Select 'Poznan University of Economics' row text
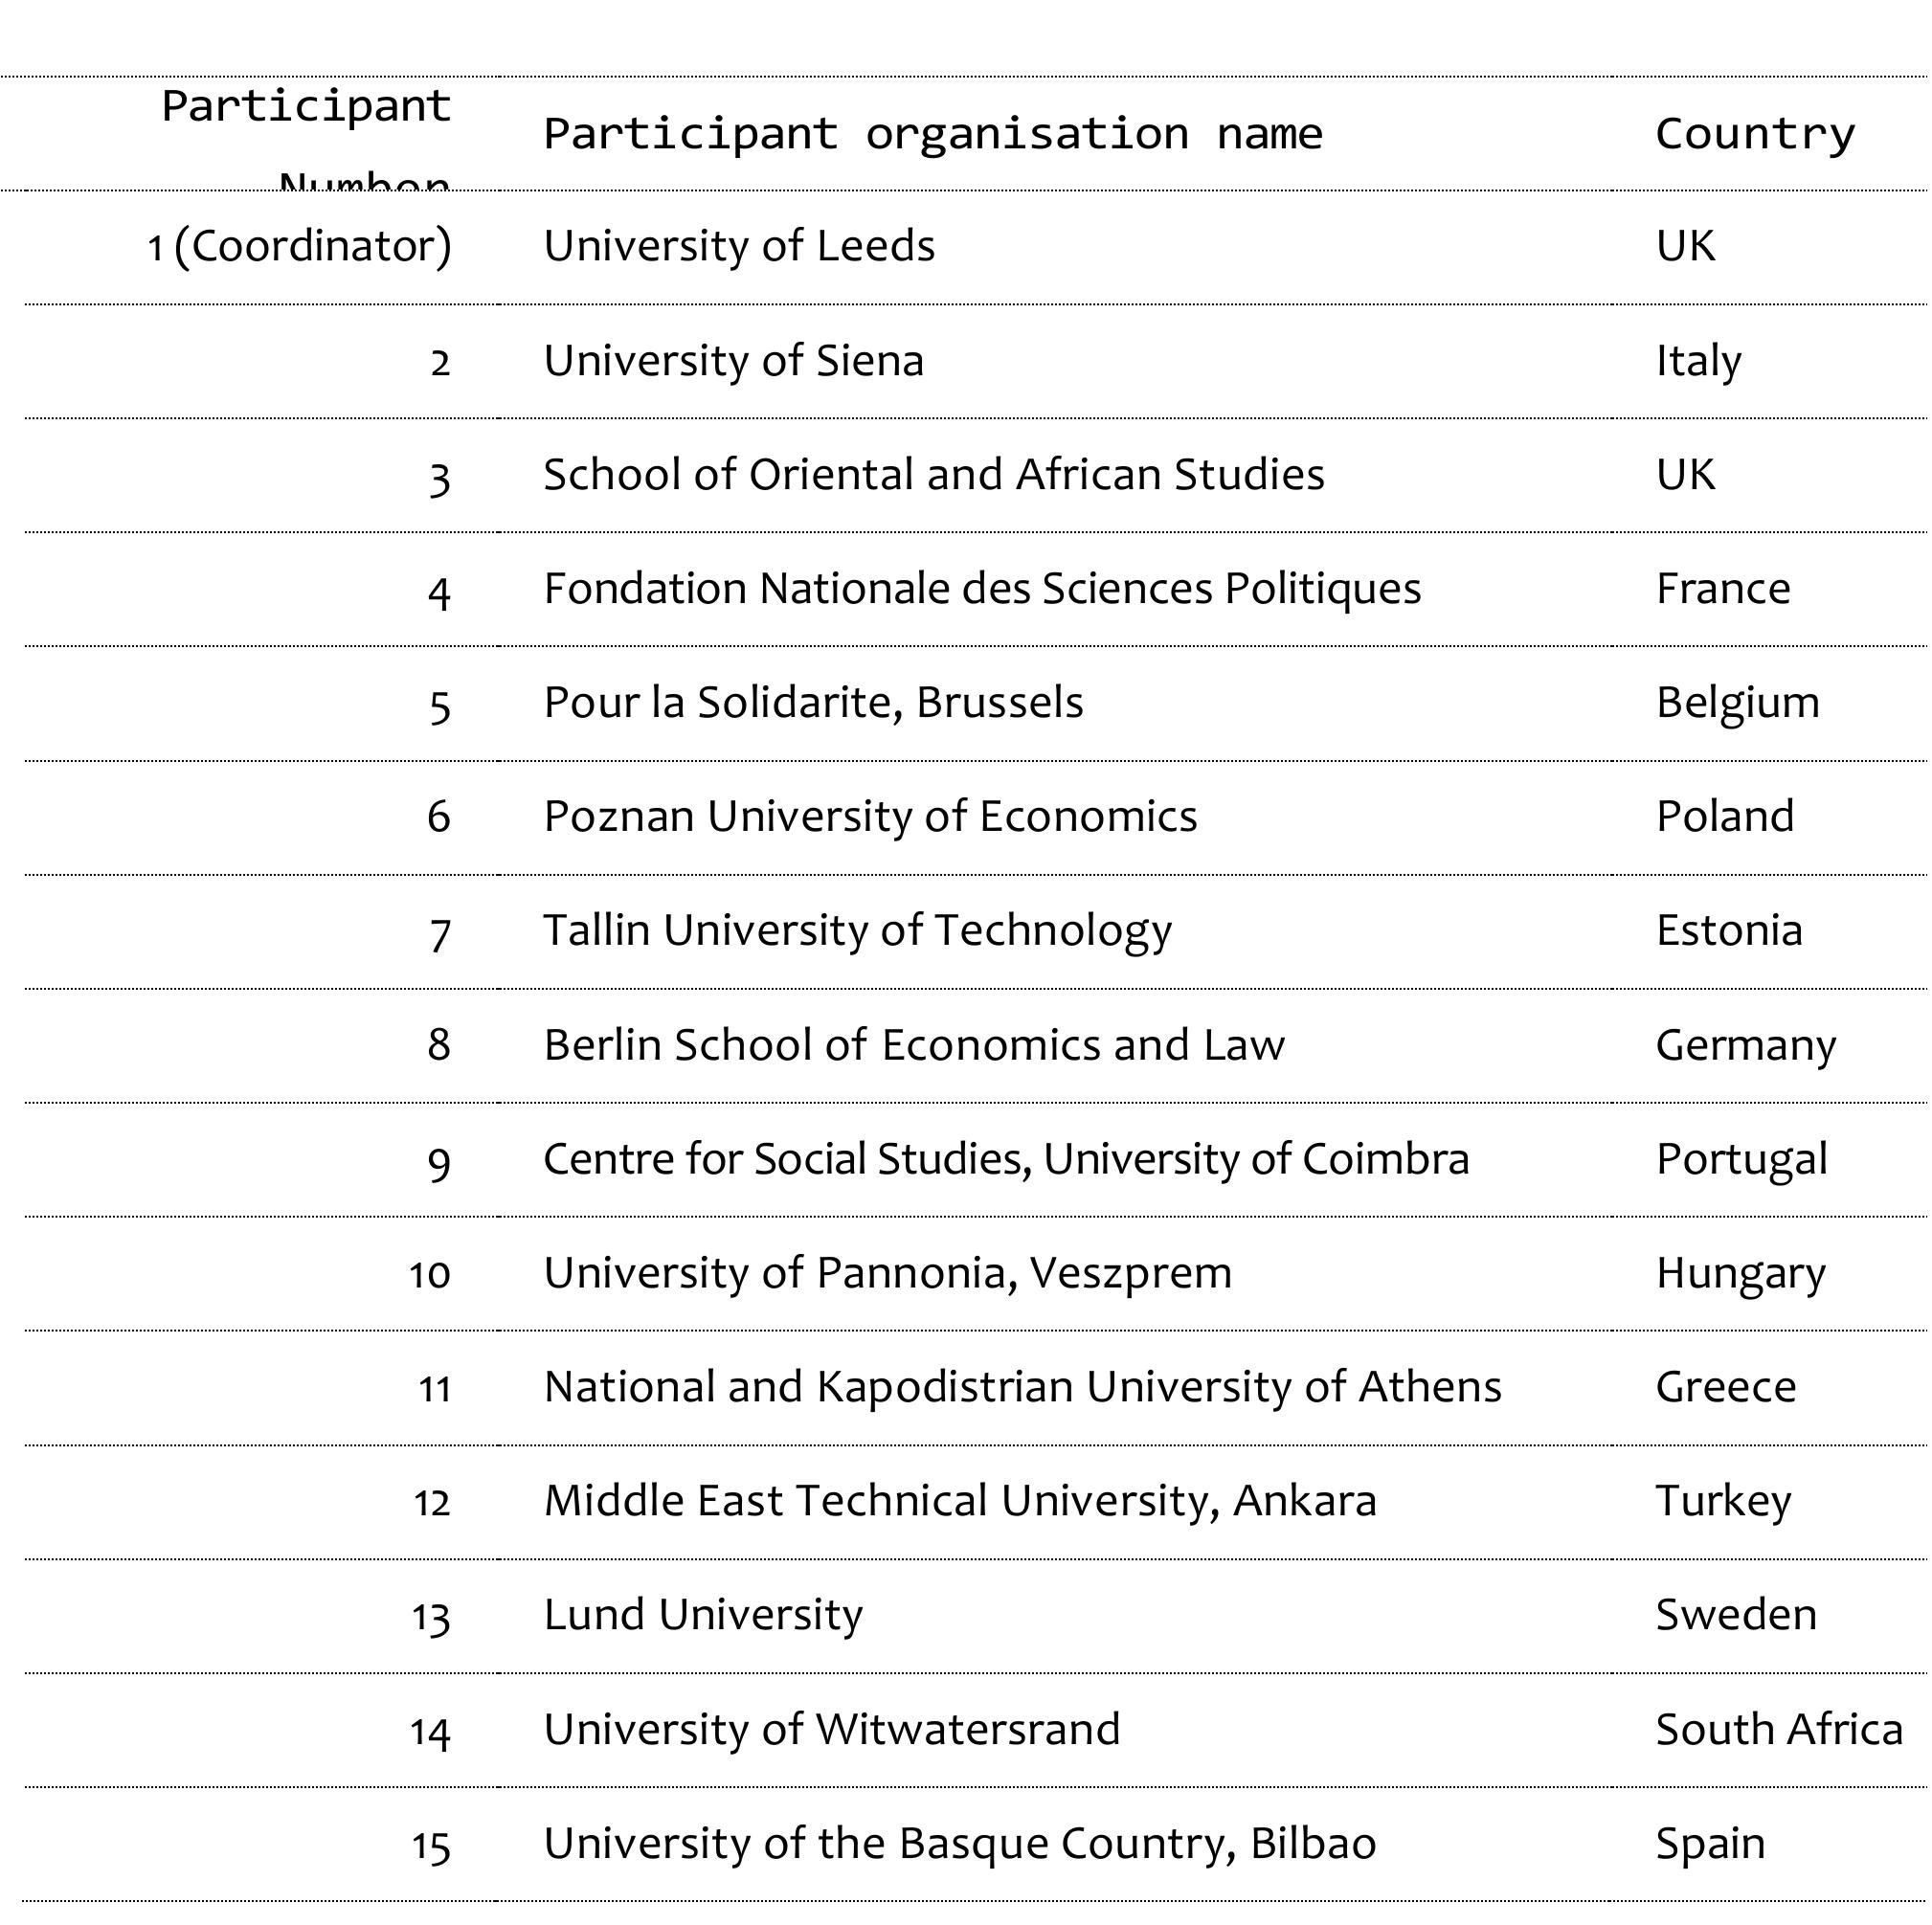The height and width of the screenshot is (1925, 1932). tap(870, 817)
